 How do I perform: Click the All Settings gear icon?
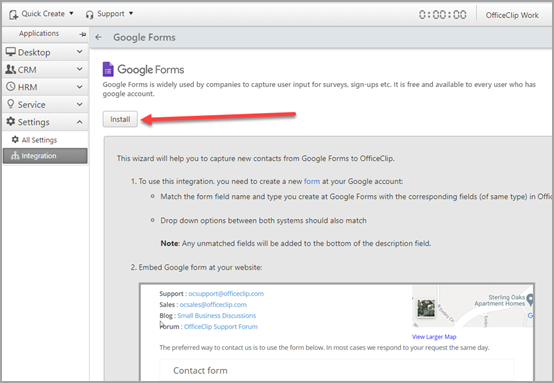point(15,140)
